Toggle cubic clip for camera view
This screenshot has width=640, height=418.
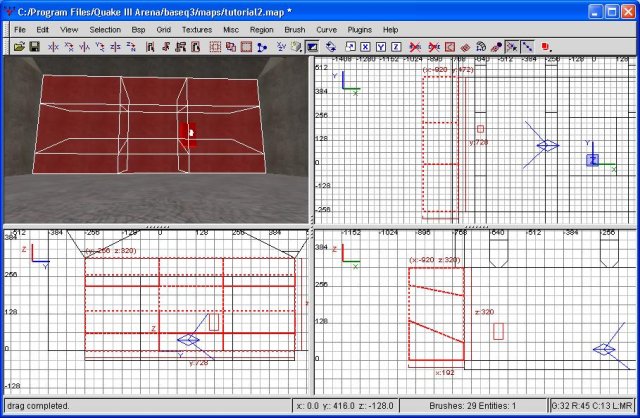pos(312,47)
